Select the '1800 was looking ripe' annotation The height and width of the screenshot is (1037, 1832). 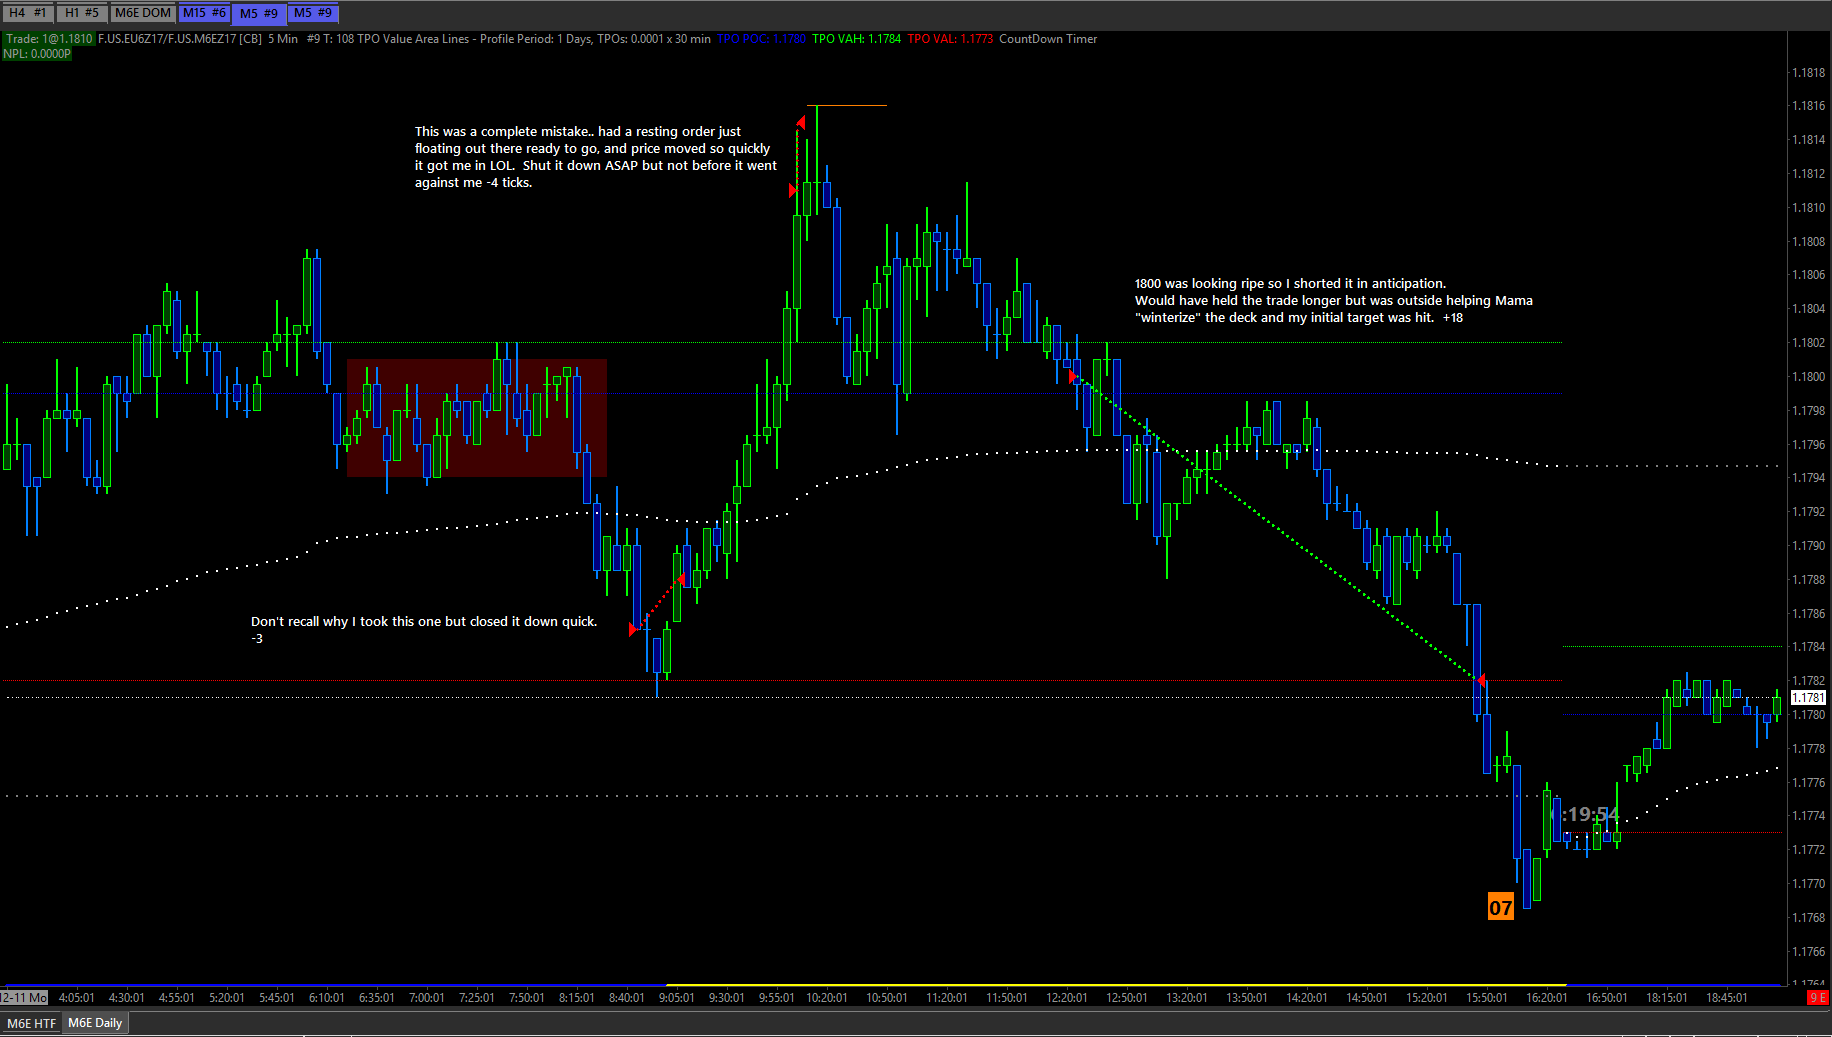(1334, 301)
